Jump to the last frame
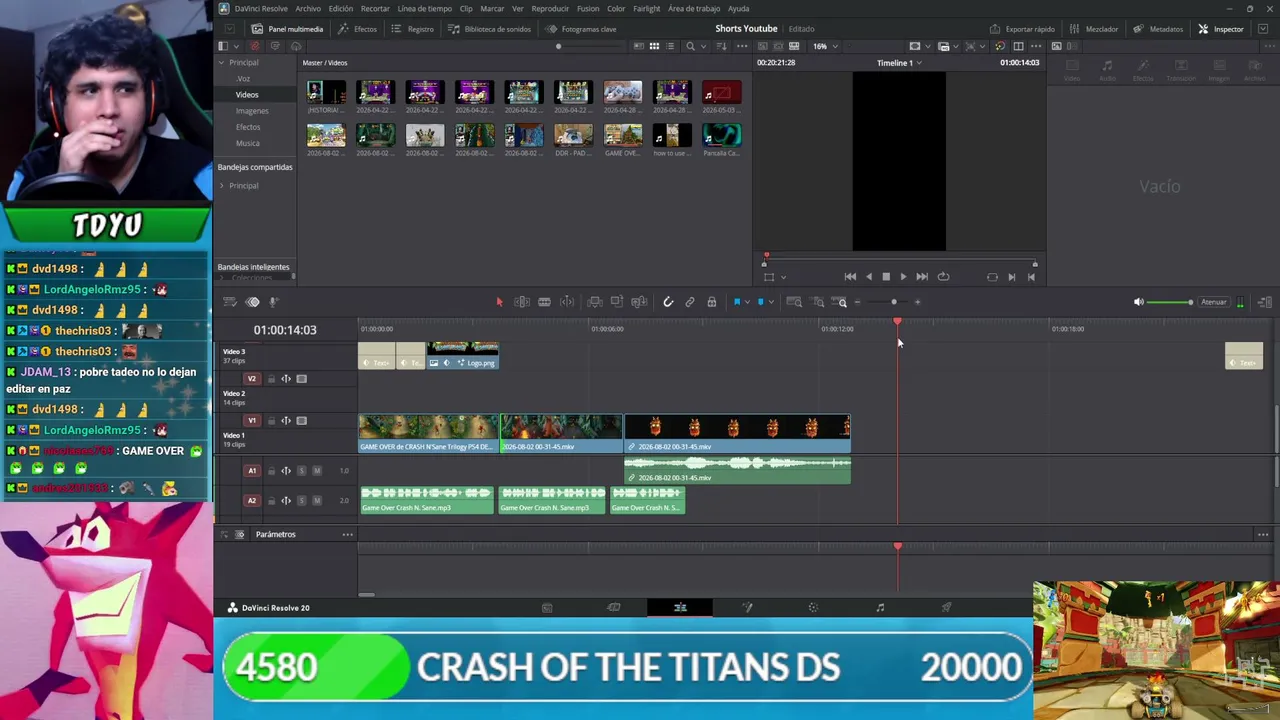Image resolution: width=1280 pixels, height=720 pixels. tap(922, 277)
